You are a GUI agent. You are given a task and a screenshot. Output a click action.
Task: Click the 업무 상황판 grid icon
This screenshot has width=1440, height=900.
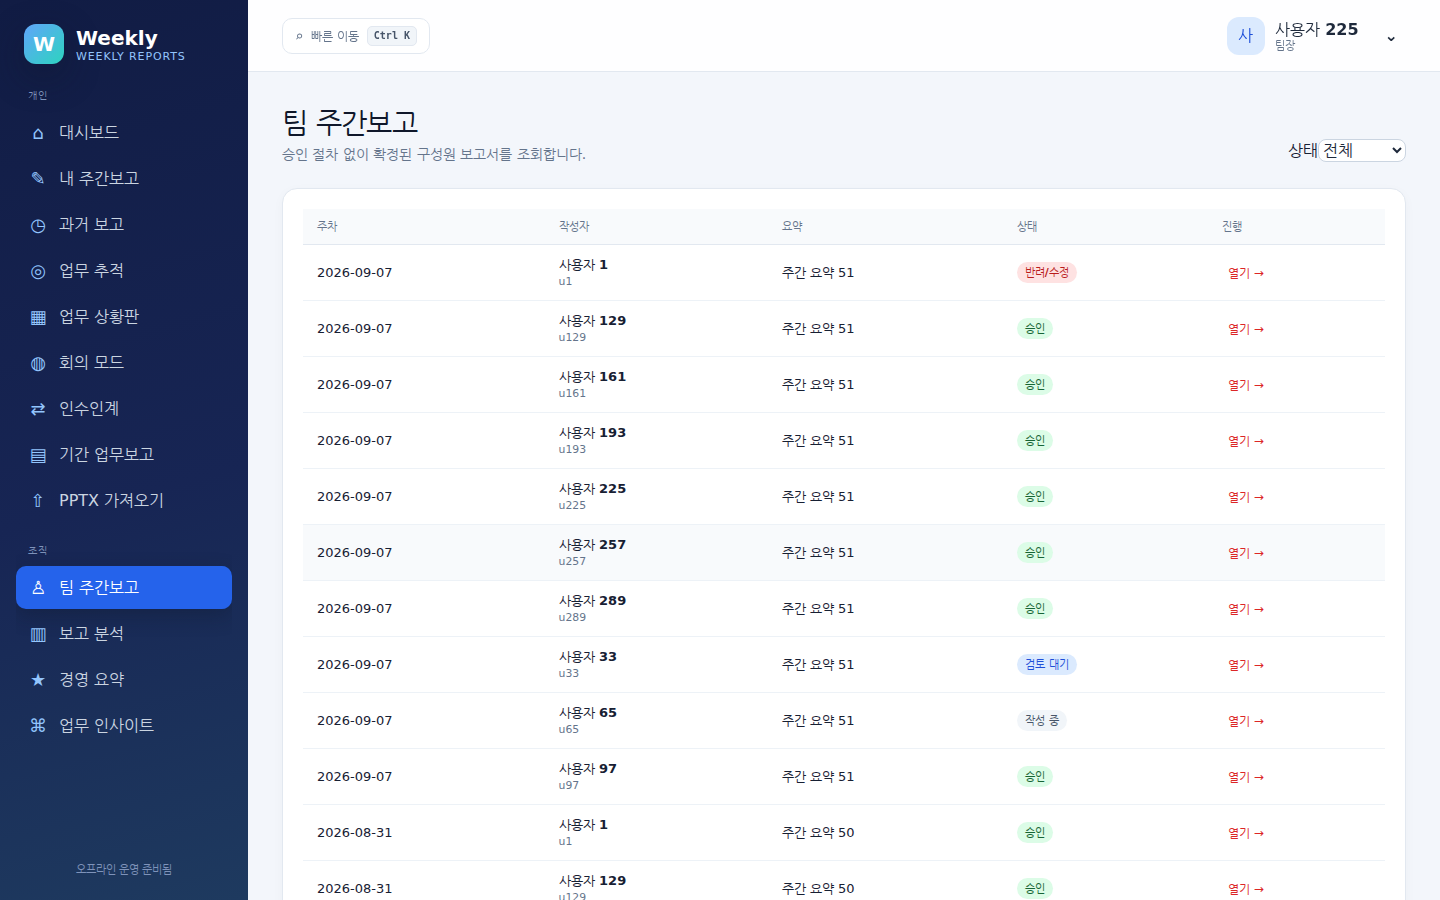pyautogui.click(x=38, y=317)
